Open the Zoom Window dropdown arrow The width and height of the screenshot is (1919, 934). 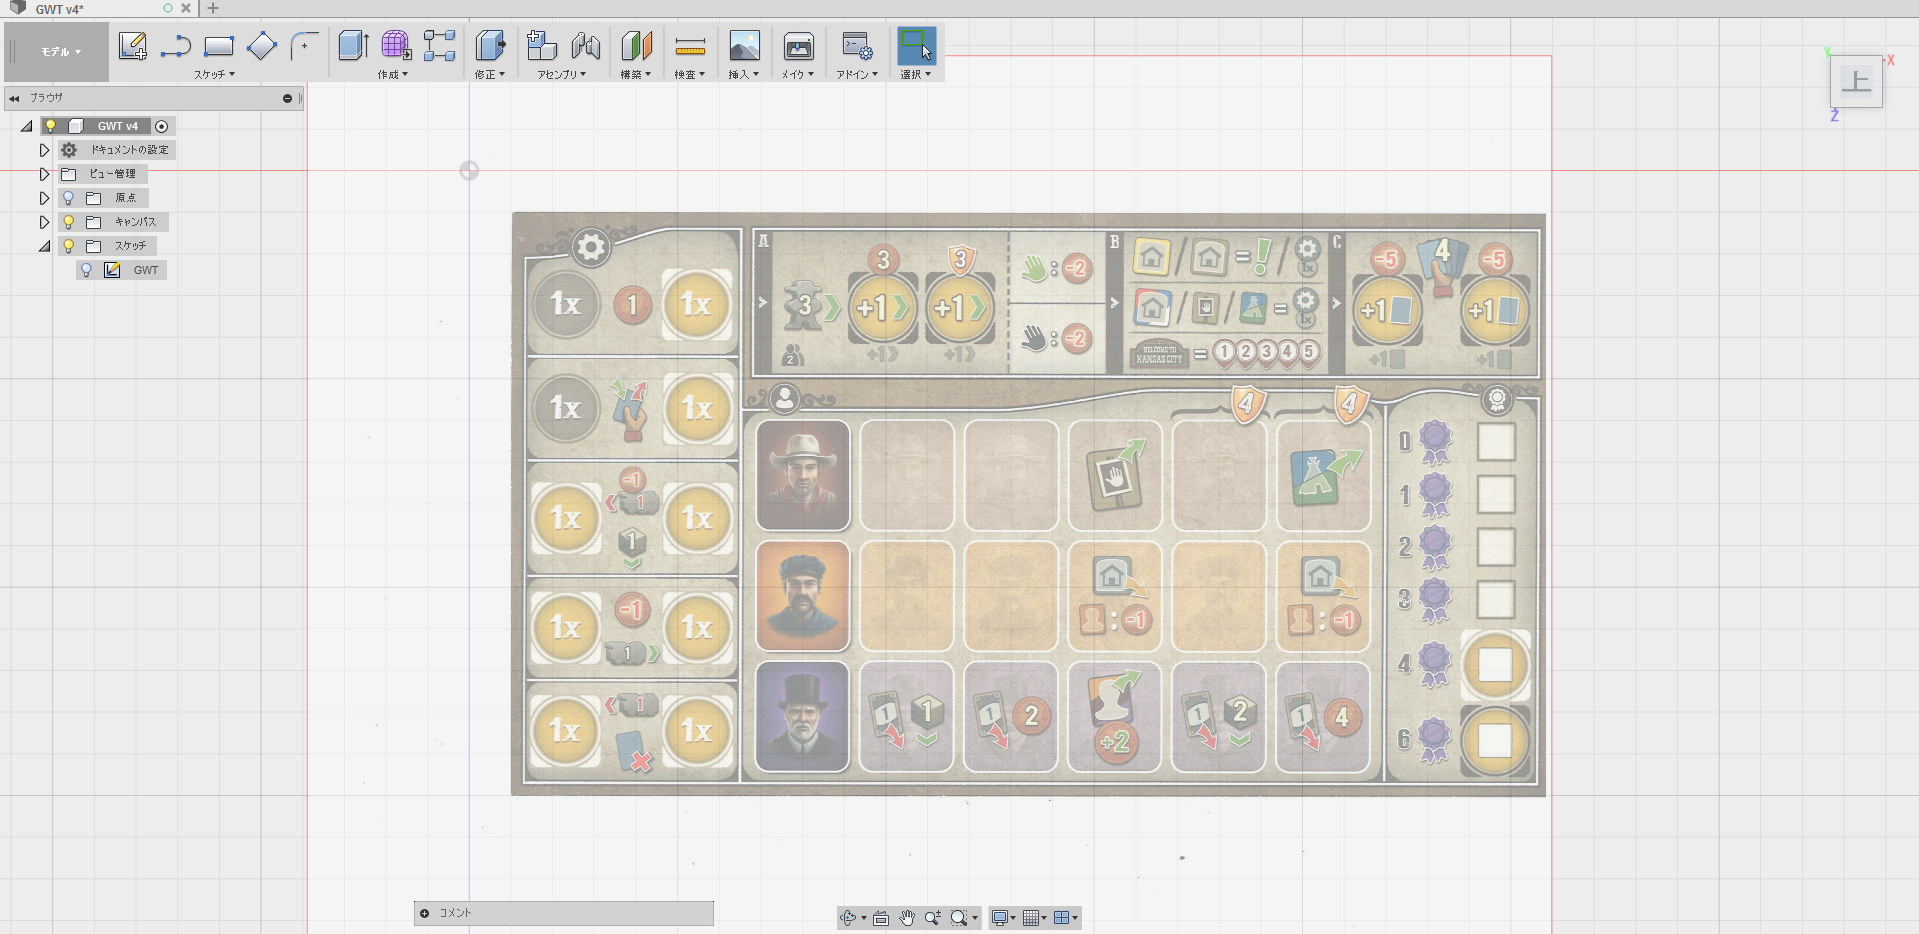[975, 918]
